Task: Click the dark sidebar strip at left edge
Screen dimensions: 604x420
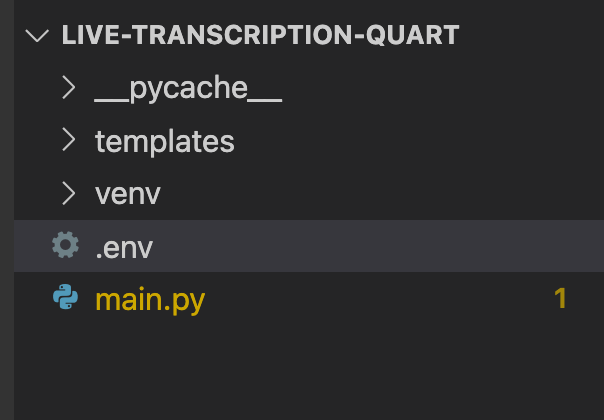Action: 7,210
